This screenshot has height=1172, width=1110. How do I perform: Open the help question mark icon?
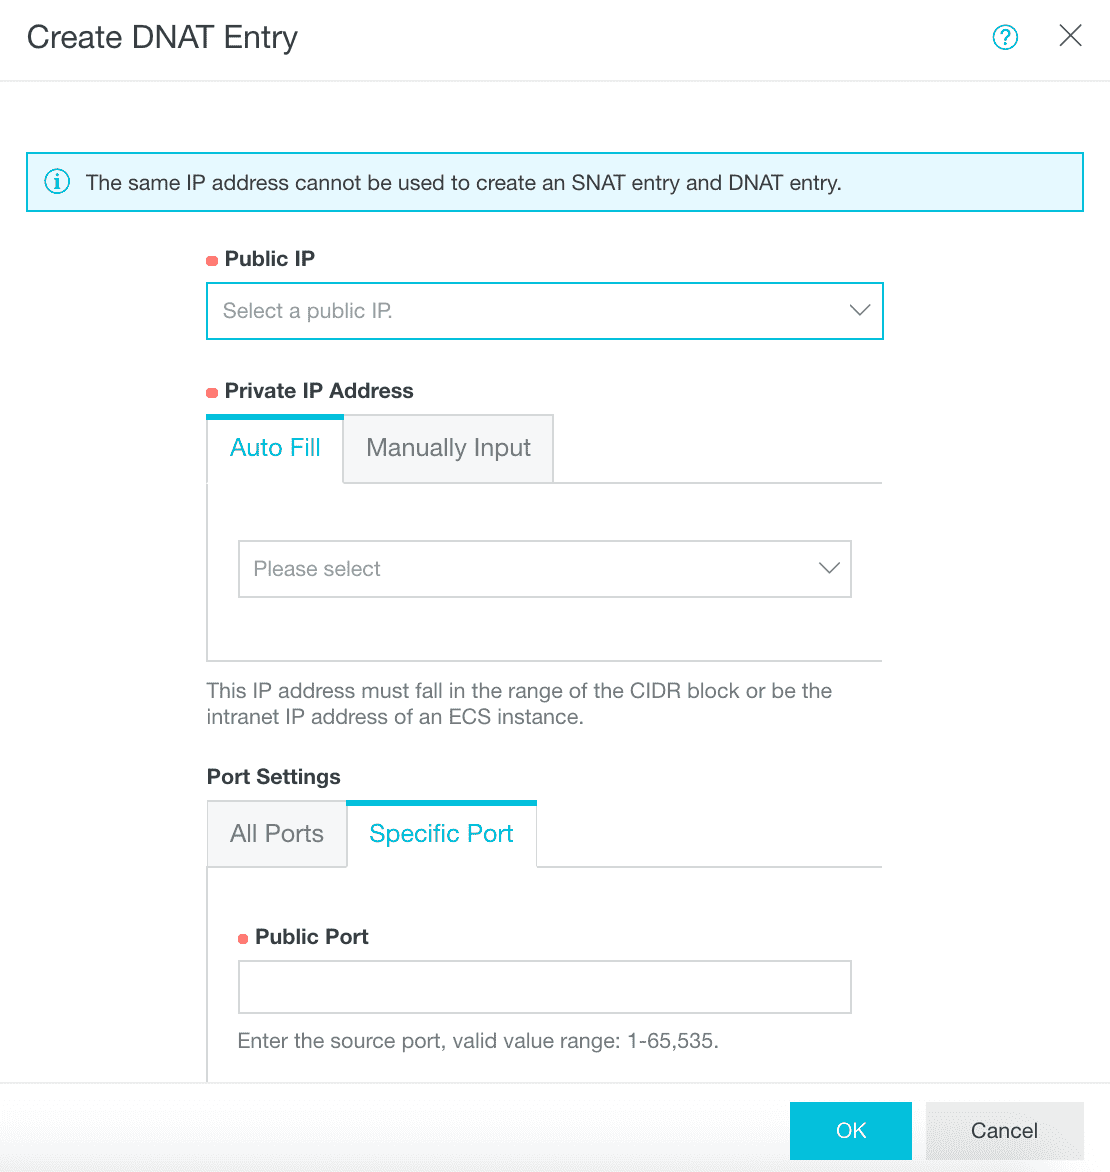[1005, 37]
